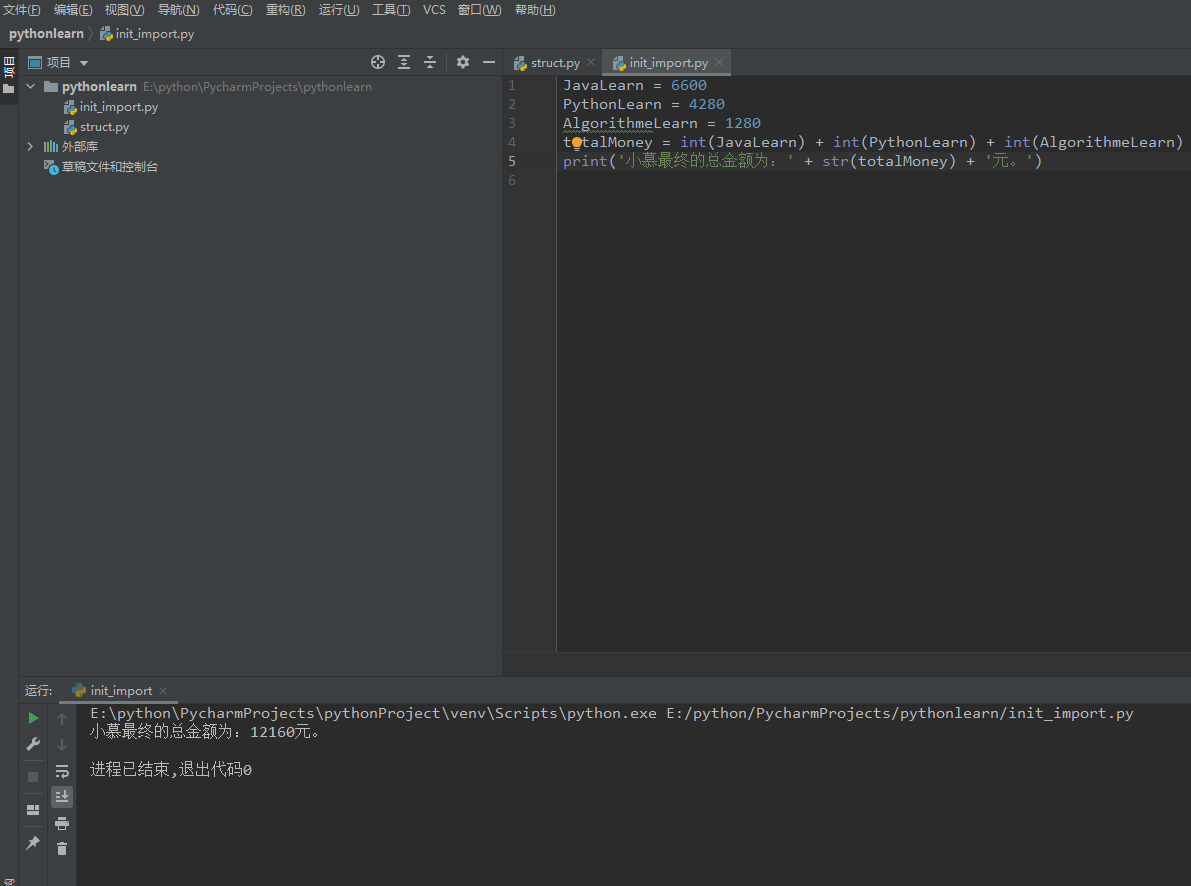Viewport: 1191px width, 886px height.
Task: Open the 项目 view dropdown
Action: point(84,63)
